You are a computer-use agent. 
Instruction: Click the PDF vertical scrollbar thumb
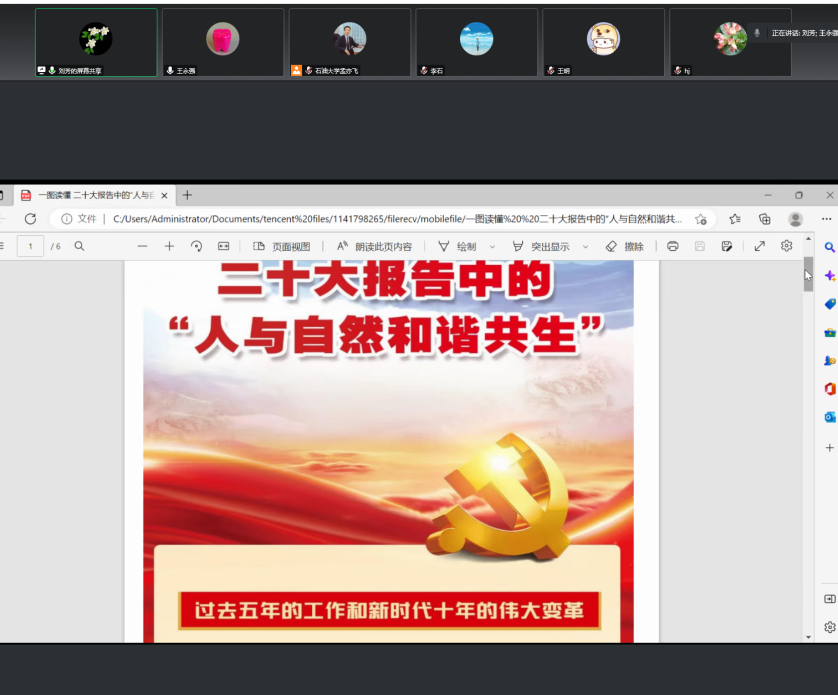pyautogui.click(x=808, y=275)
